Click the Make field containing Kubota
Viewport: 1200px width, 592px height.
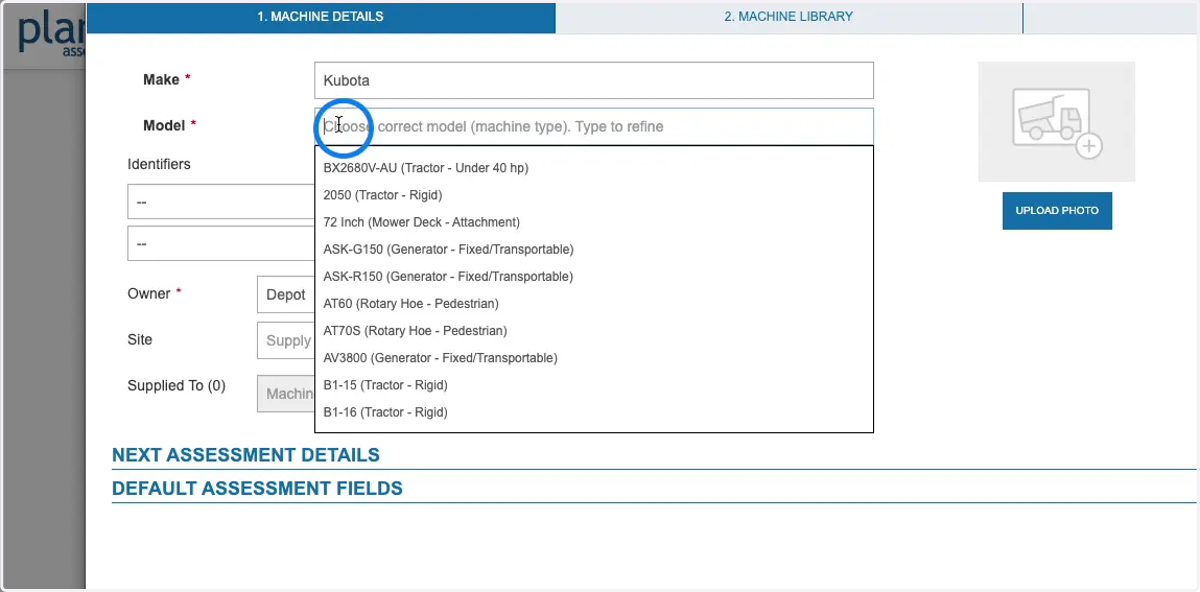pos(593,80)
